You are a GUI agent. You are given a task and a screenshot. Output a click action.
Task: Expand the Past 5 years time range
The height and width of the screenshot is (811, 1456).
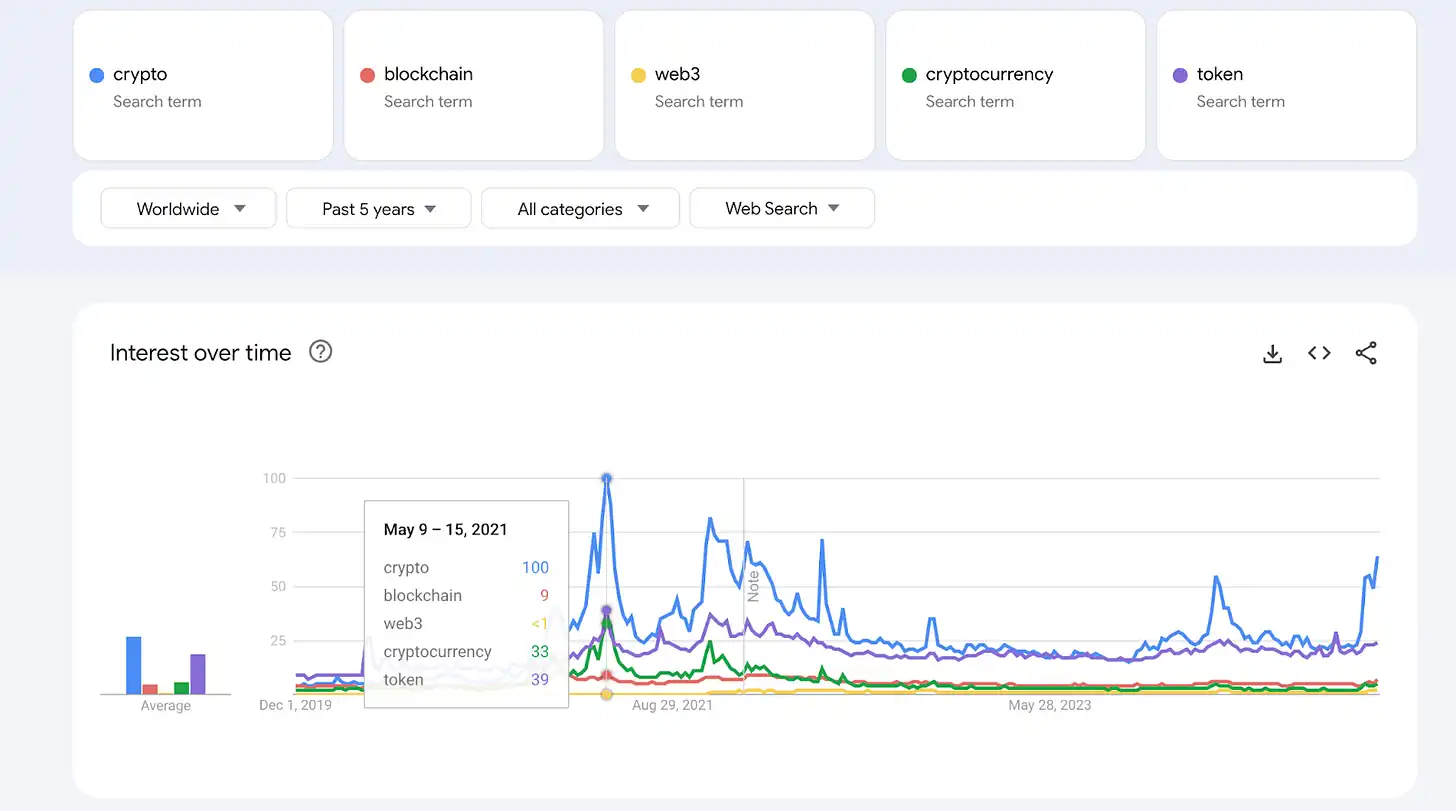point(378,209)
